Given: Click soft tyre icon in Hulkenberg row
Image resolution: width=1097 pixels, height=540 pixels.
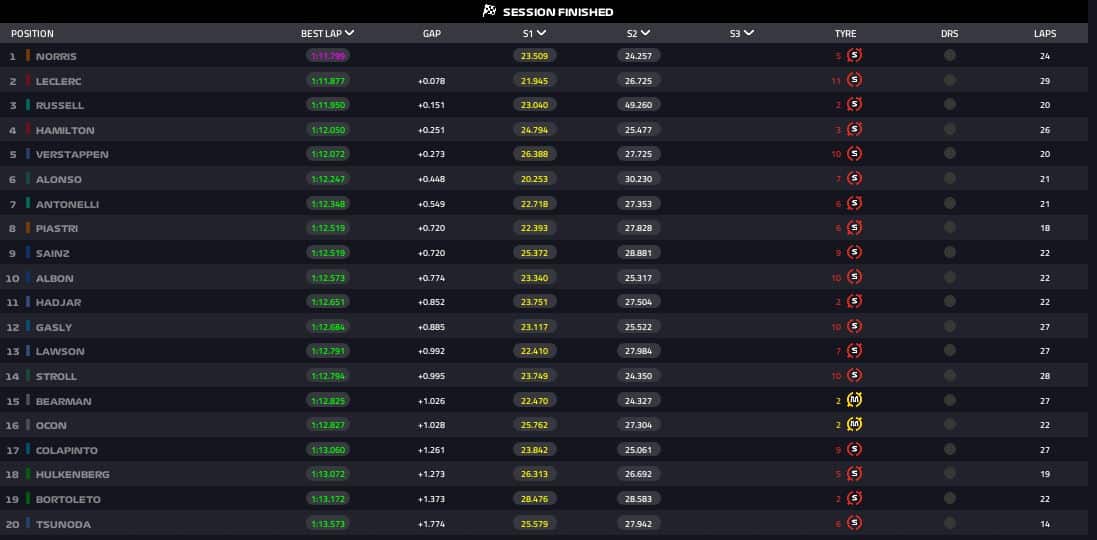Looking at the screenshot, I should 854,474.
